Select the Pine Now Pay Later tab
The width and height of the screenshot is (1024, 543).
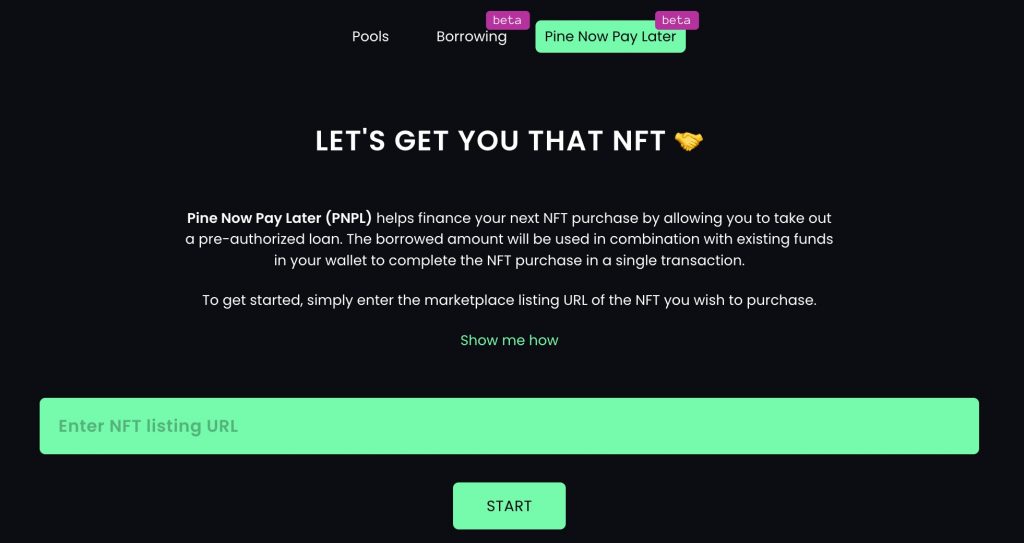point(611,37)
